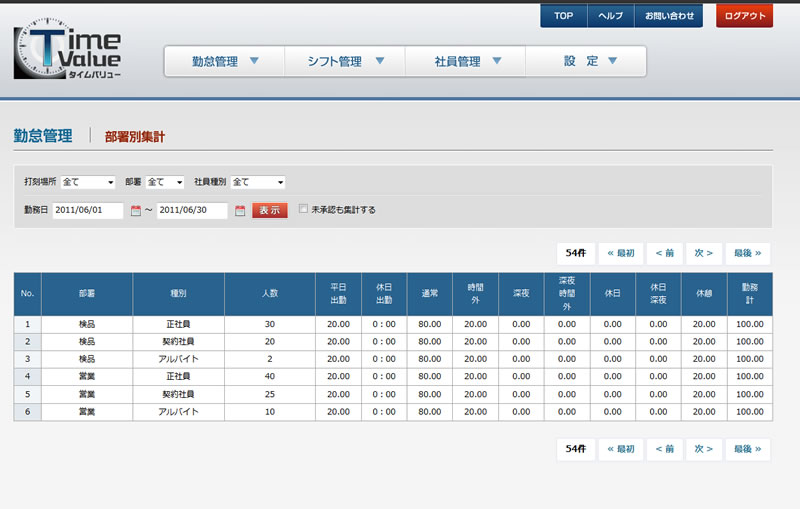Screen dimensions: 800x509
Task: Expand the シフト管理 menu
Action: tap(345, 61)
